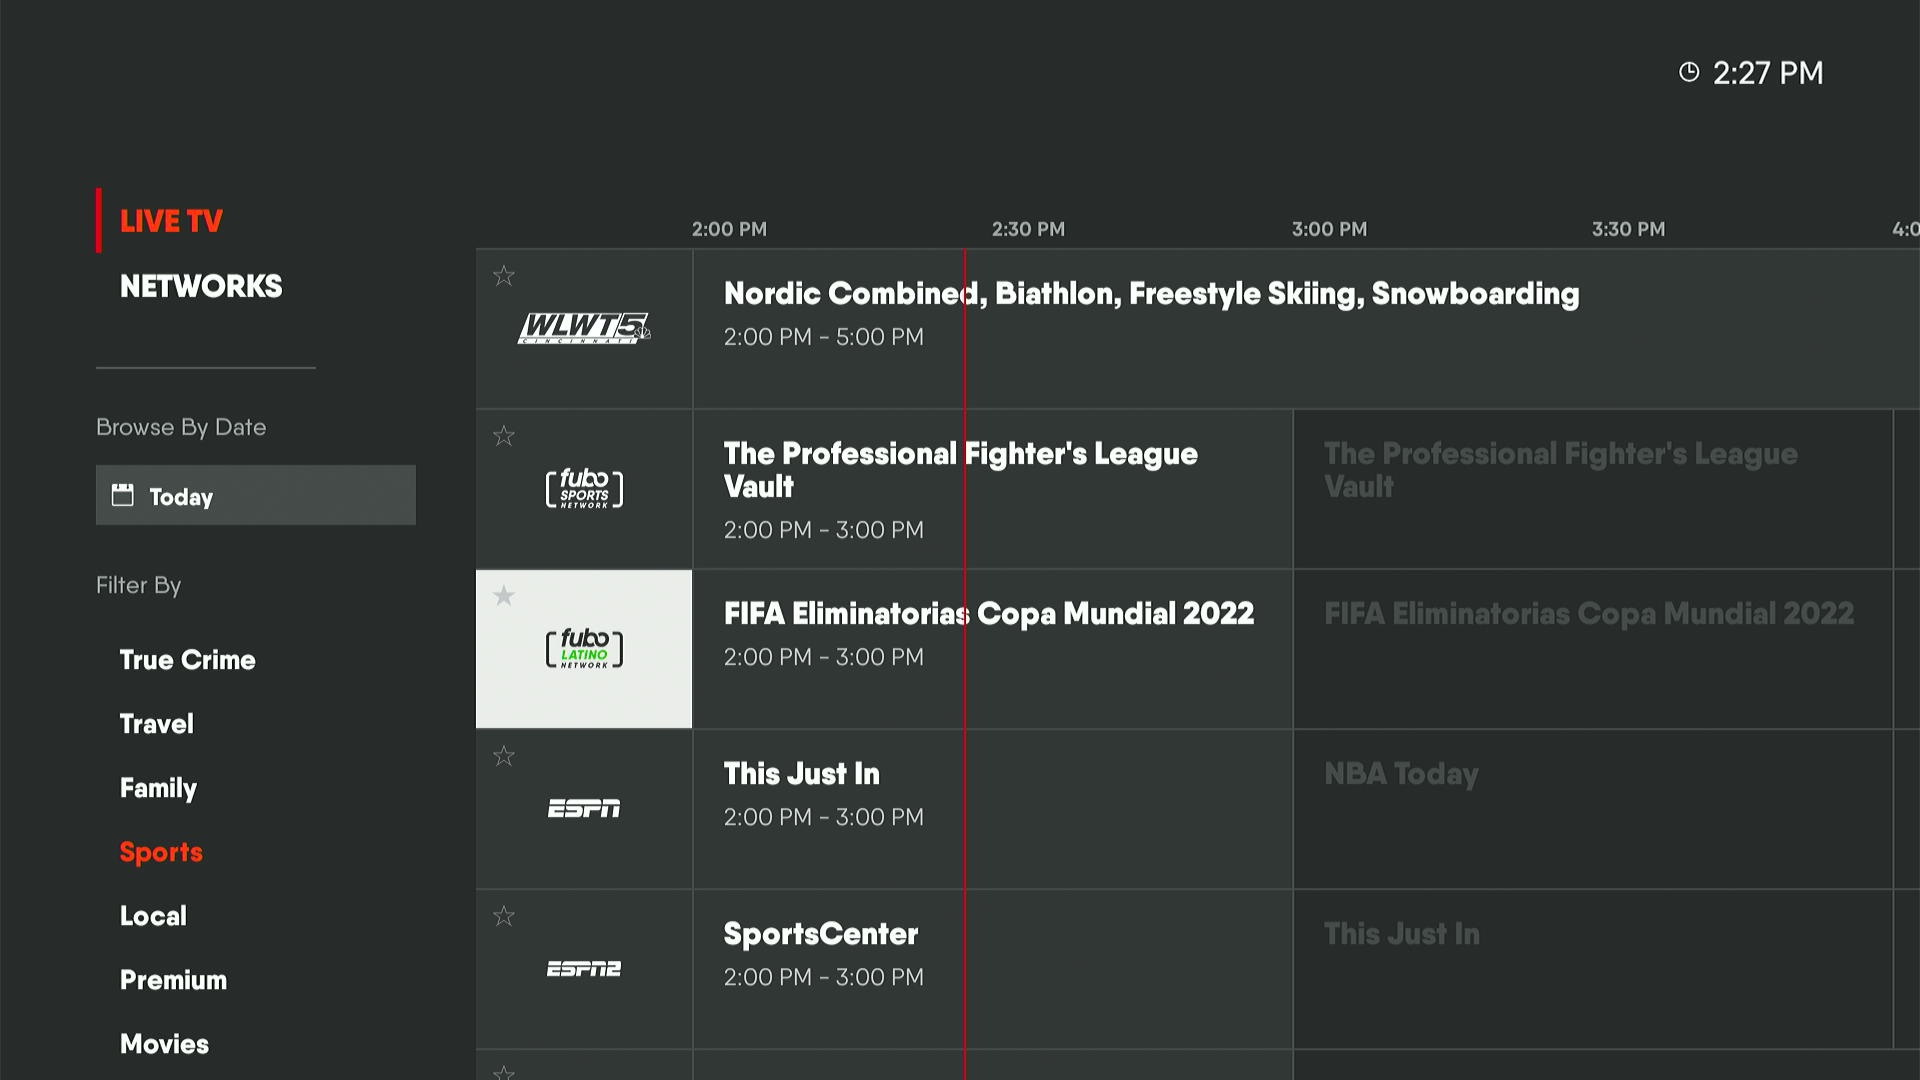Click the 2:30 PM timeline header

1028,229
